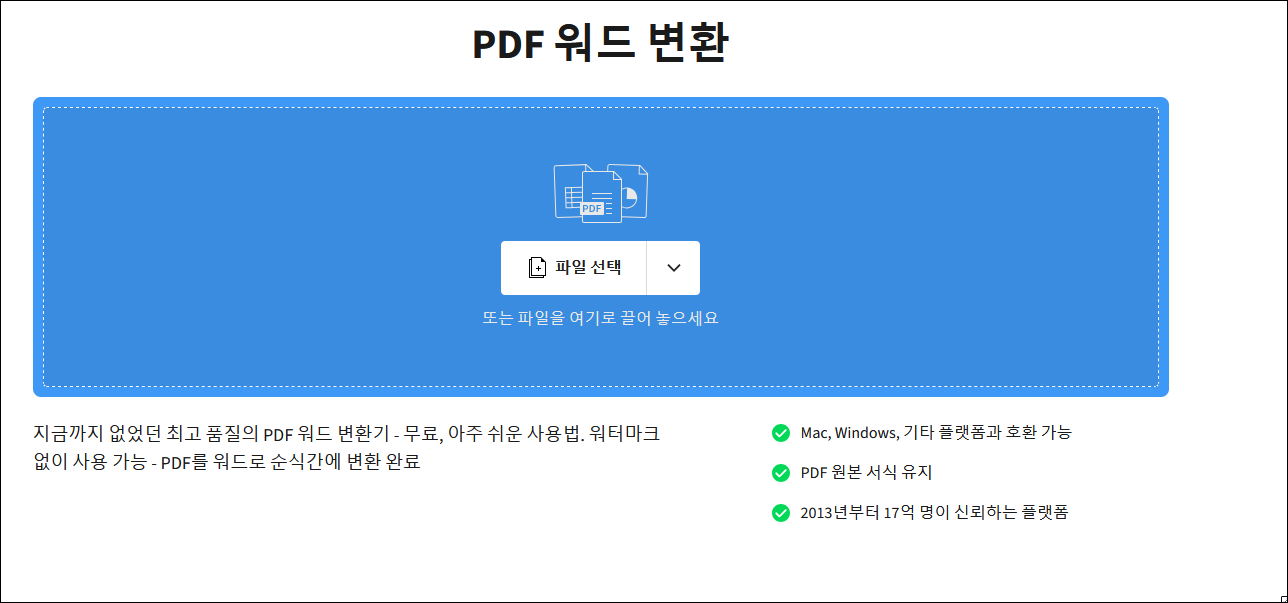Click the green checkmark beside PDF 원본 서식 유지
Viewport: 1288px width, 603px height.
(x=781, y=473)
